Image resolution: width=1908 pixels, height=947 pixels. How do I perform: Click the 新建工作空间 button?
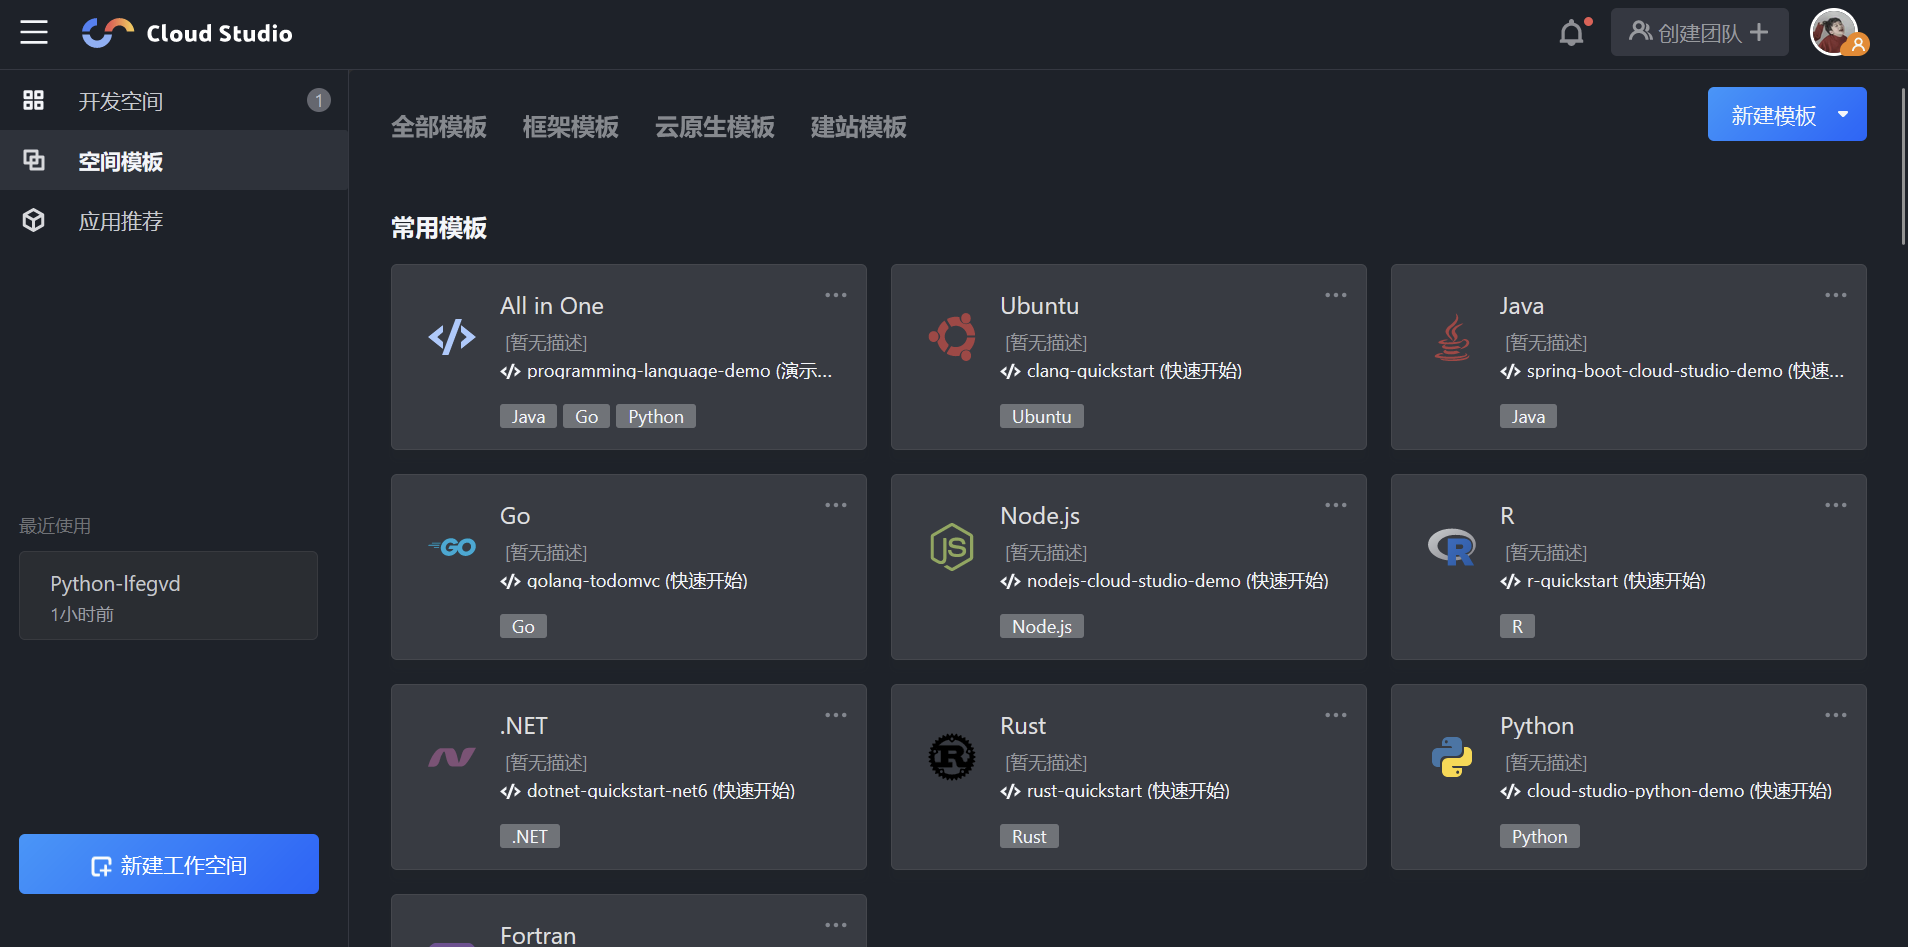point(169,864)
